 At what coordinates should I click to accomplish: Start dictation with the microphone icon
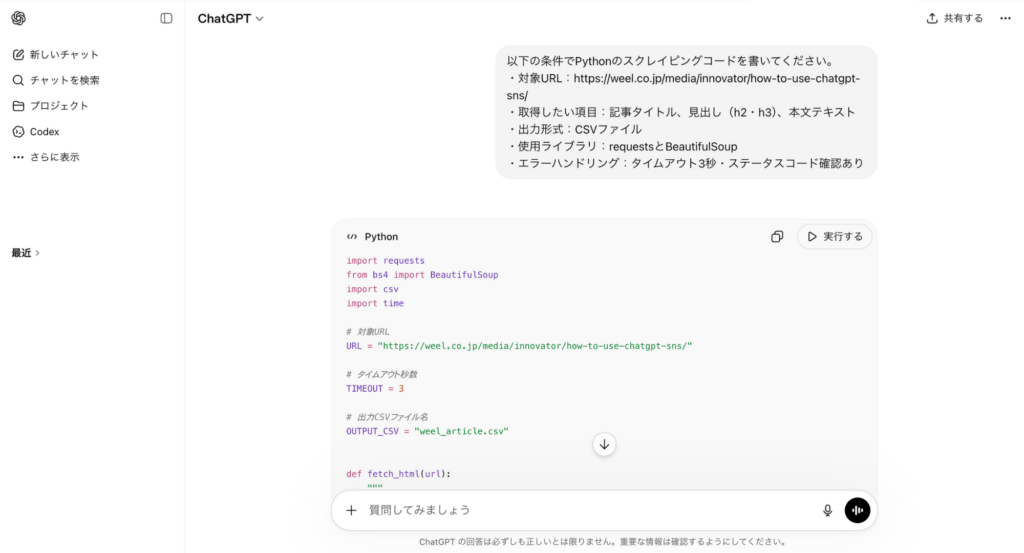pyautogui.click(x=827, y=511)
